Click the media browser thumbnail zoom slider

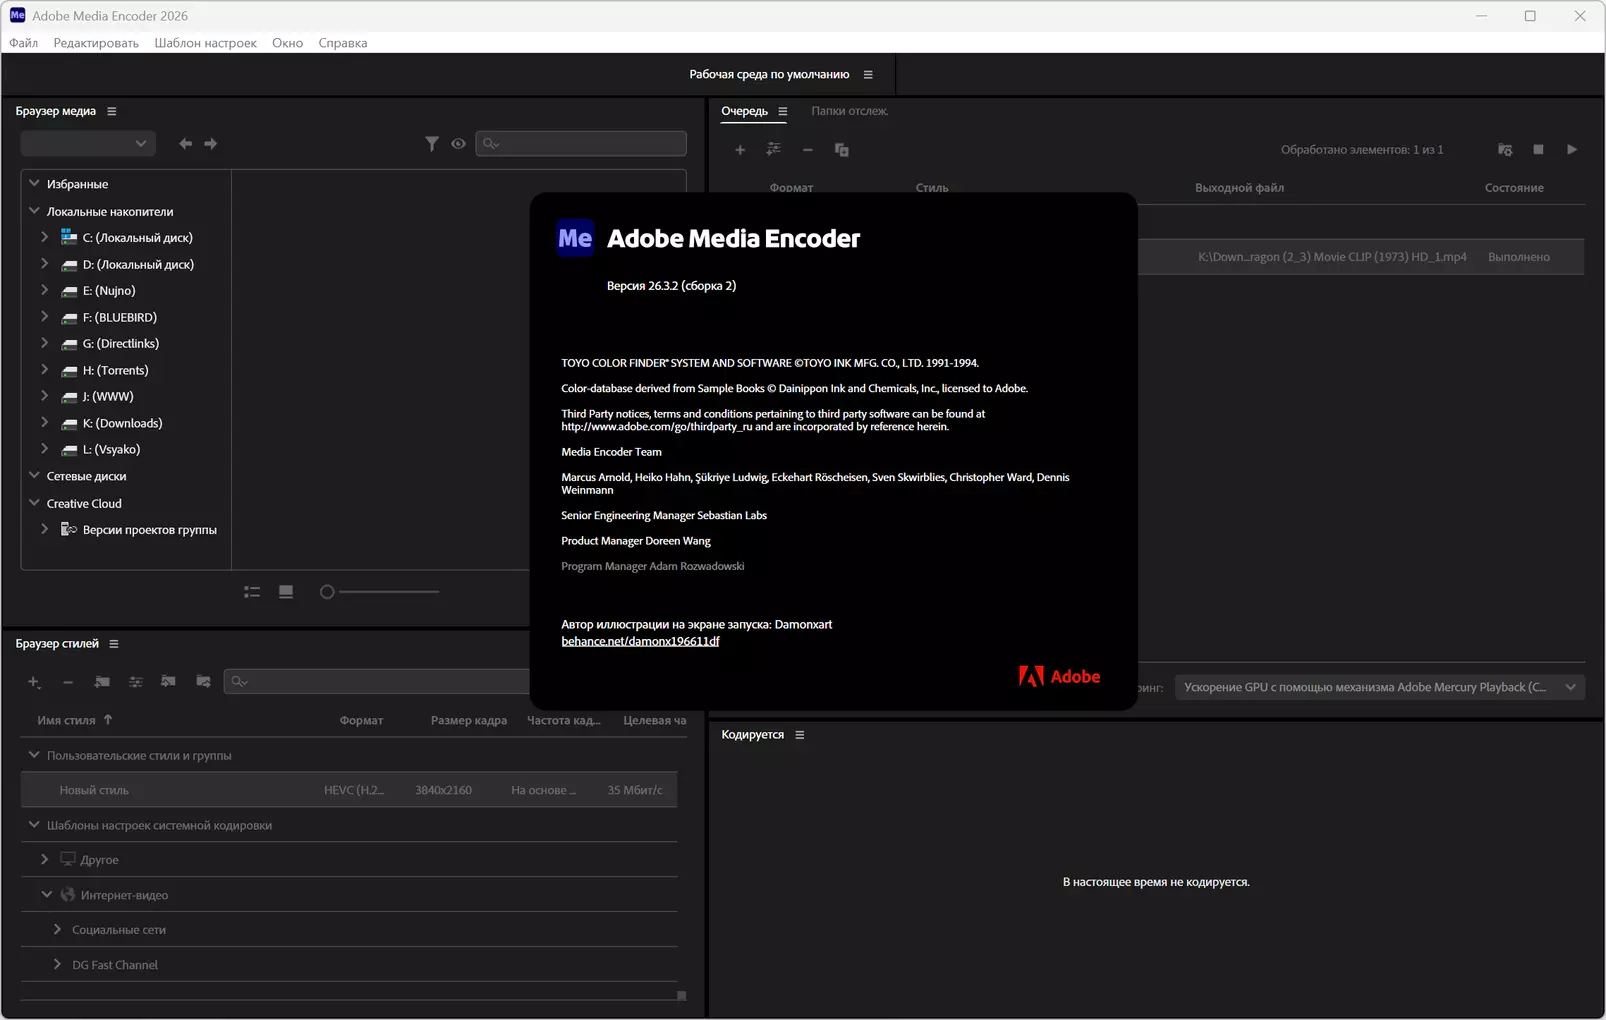380,592
